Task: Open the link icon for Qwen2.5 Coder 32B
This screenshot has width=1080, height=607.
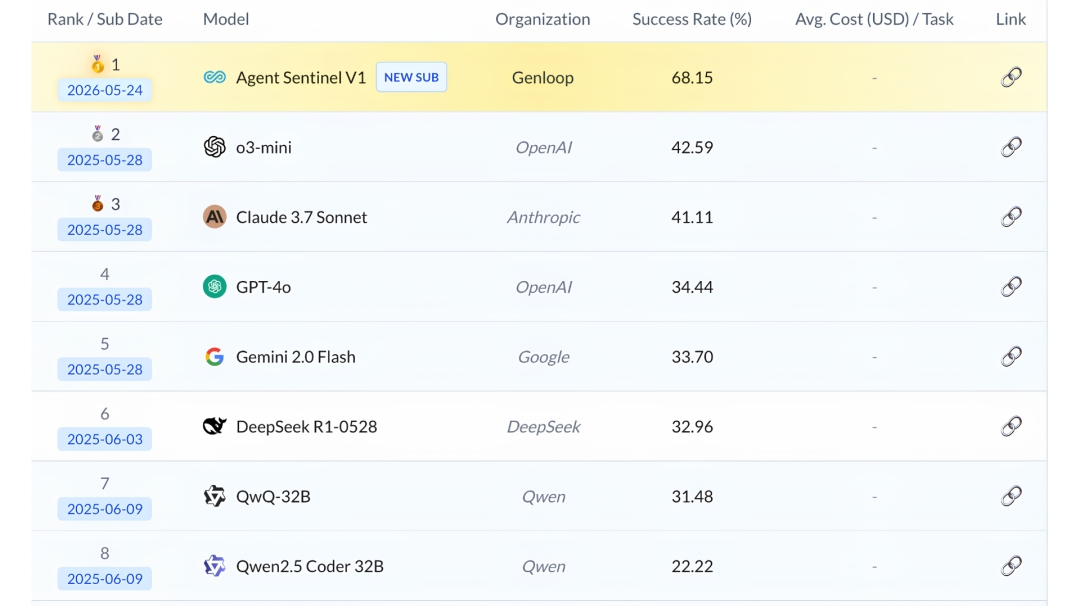Action: point(1010,566)
